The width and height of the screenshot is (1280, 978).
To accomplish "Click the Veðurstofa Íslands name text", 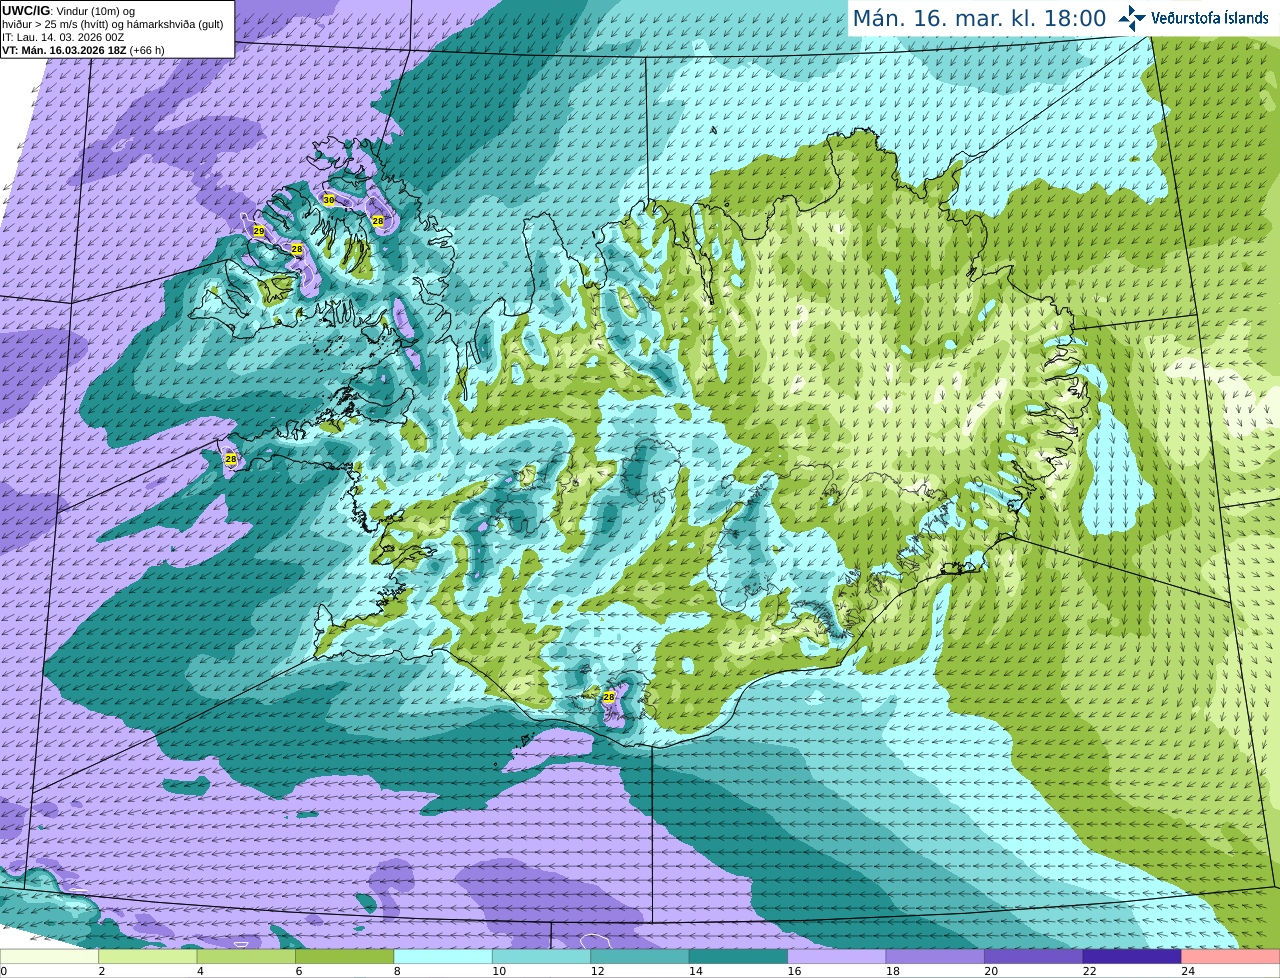I will coord(1209,18).
